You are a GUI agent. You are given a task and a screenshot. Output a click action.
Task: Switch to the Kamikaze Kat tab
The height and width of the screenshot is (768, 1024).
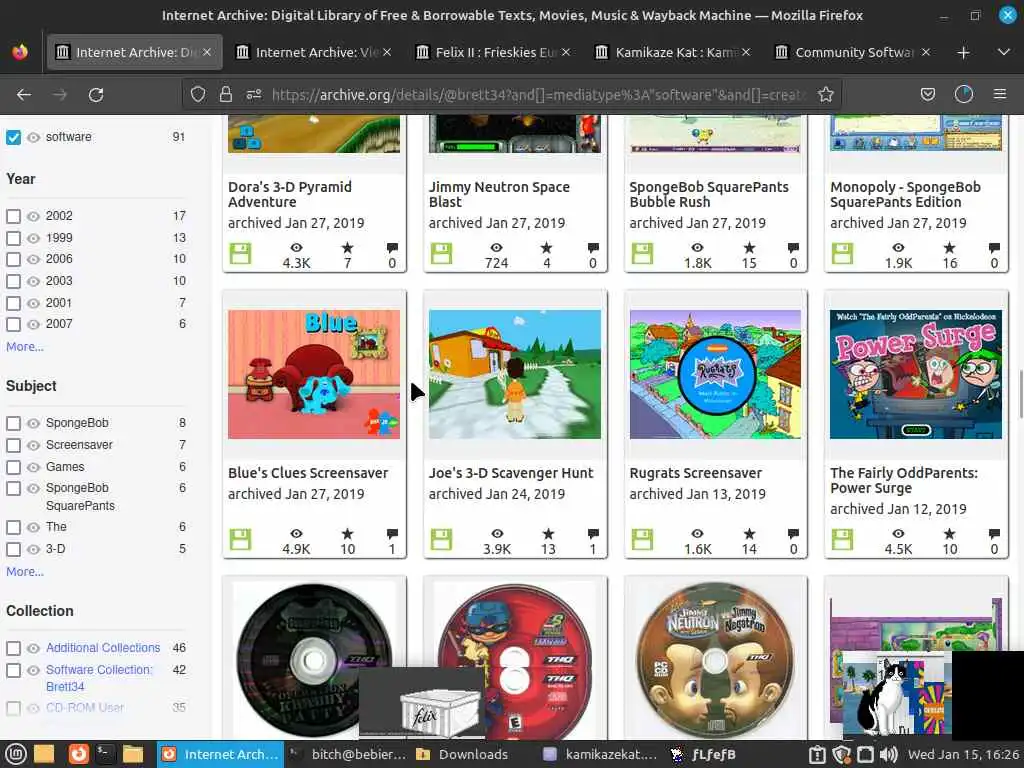673,52
